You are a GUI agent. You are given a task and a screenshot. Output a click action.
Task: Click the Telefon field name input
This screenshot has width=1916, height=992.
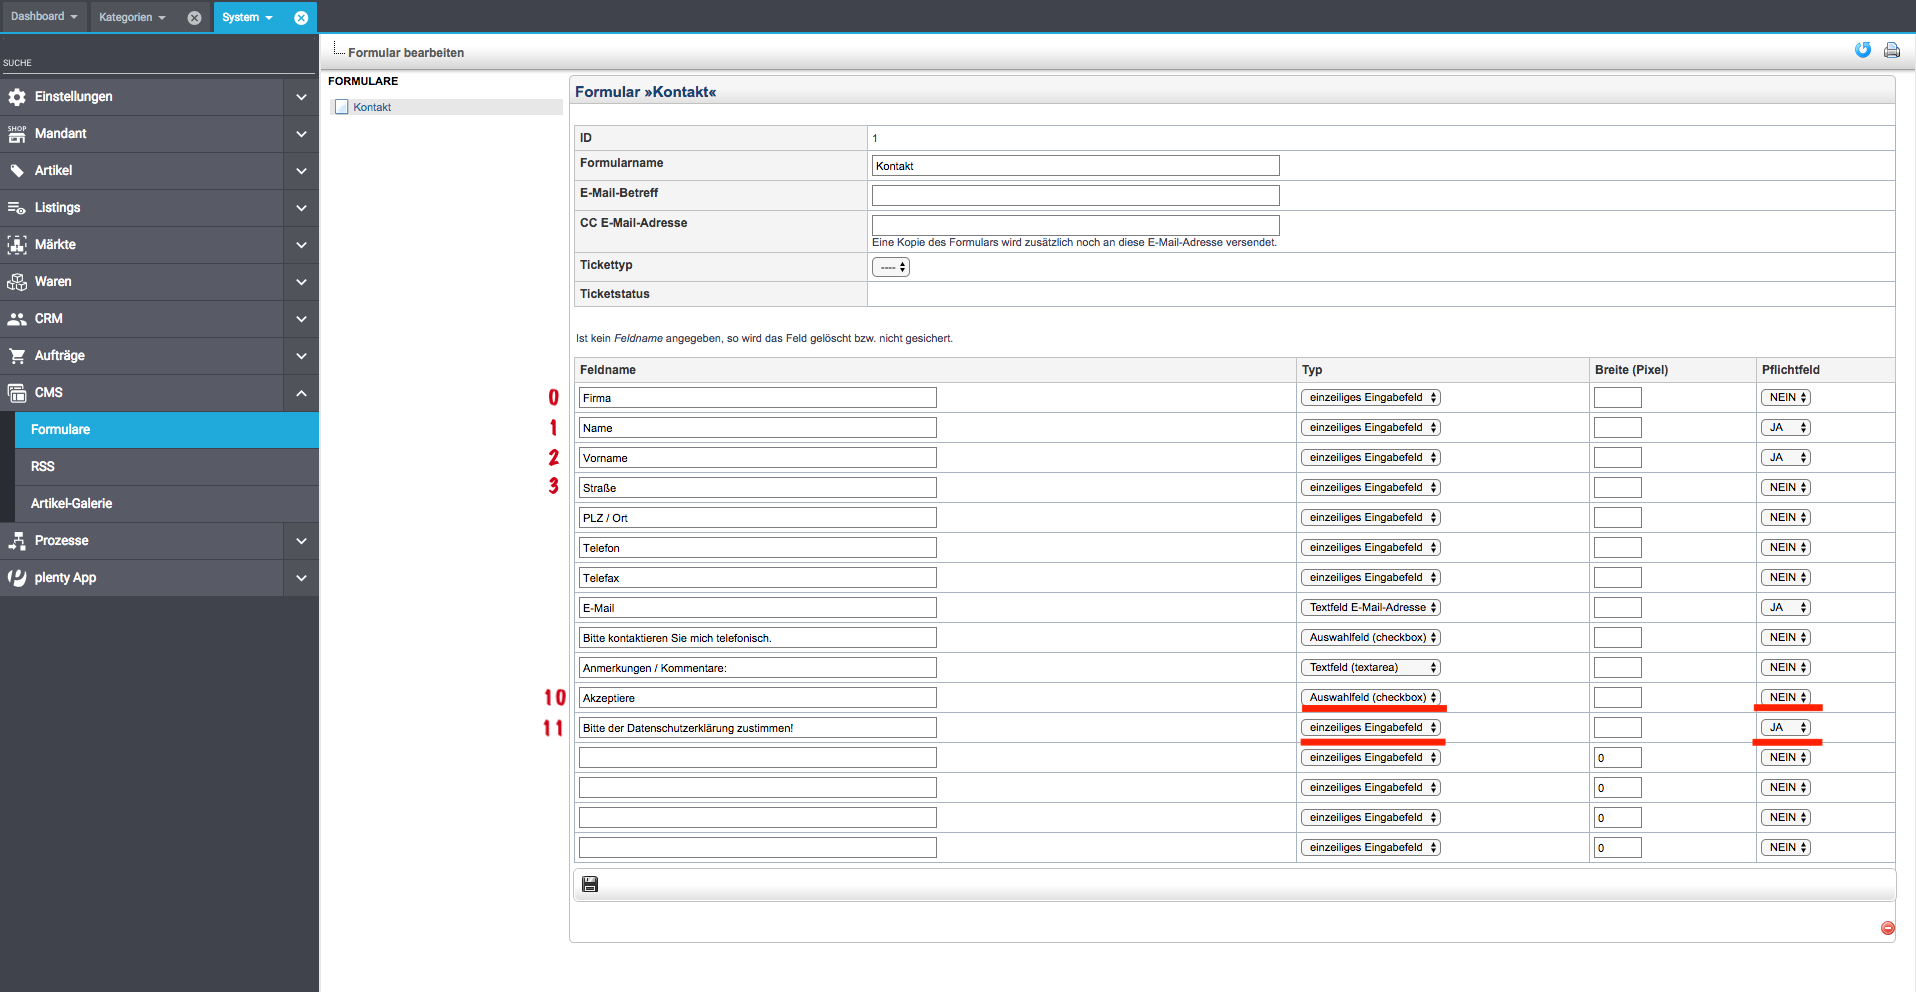tap(758, 548)
